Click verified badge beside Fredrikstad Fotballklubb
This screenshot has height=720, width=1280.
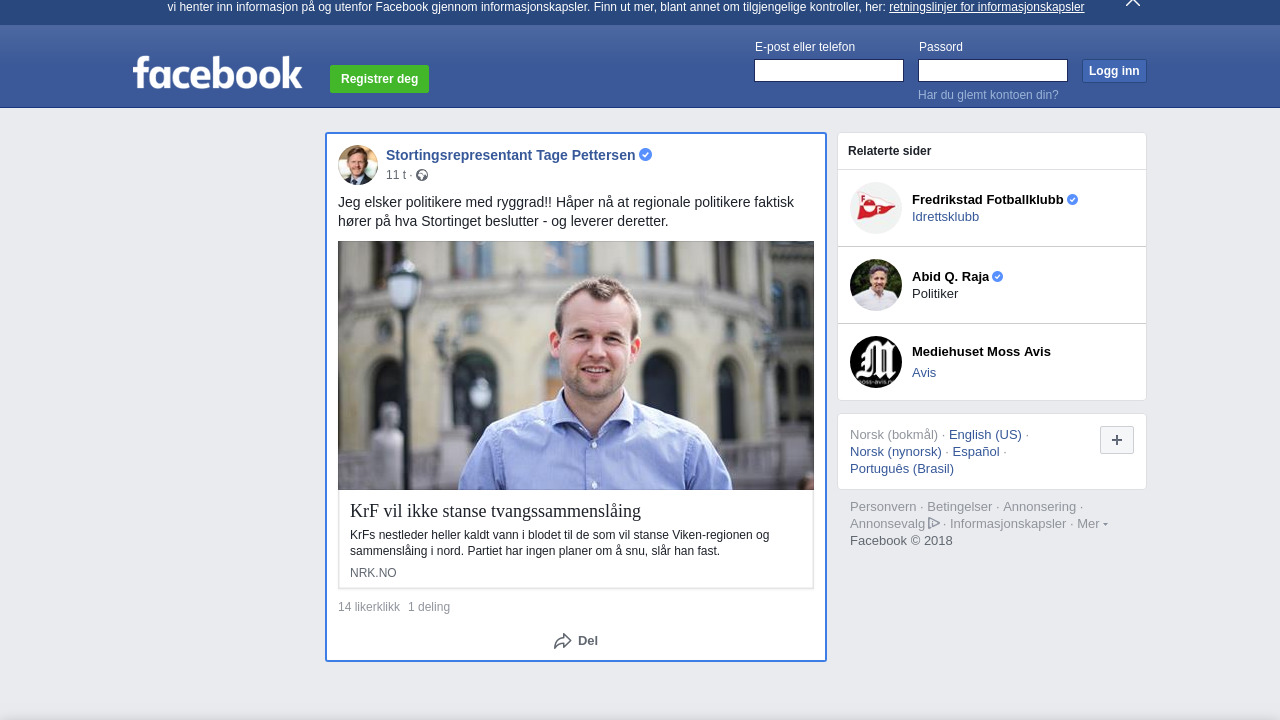[1073, 200]
